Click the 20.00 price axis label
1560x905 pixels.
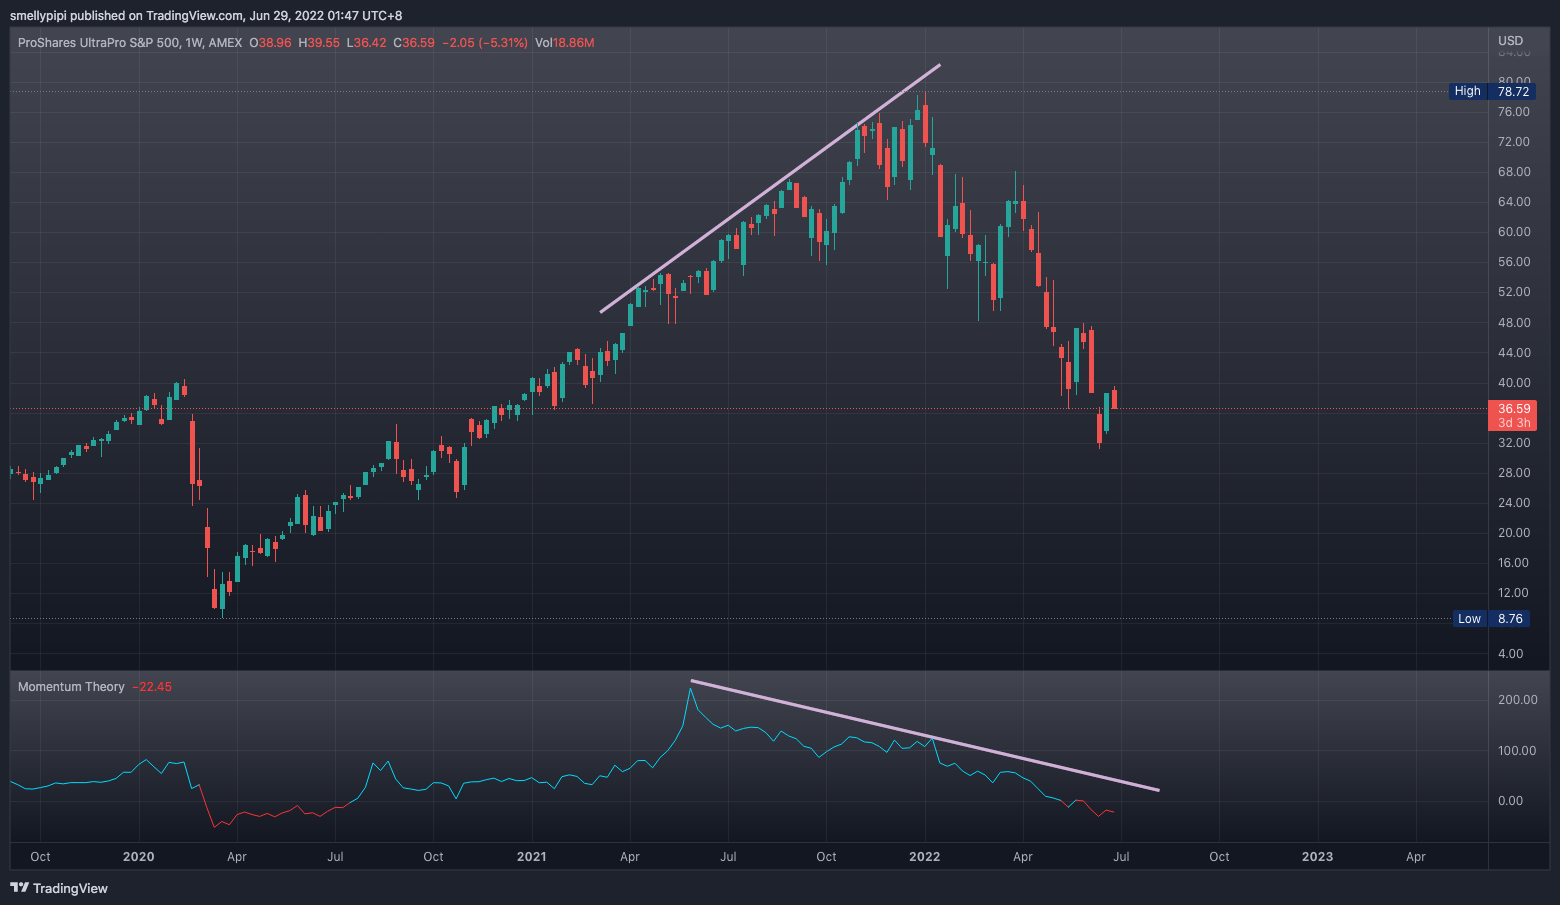pos(1514,533)
